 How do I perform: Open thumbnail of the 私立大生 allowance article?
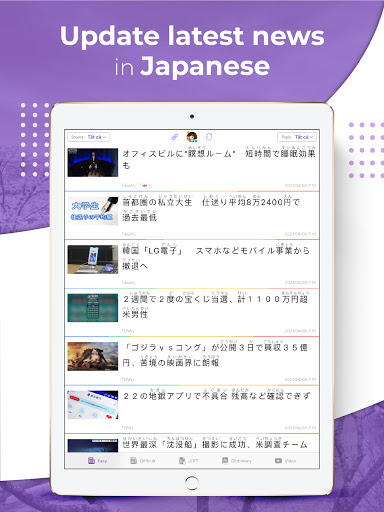(x=93, y=211)
